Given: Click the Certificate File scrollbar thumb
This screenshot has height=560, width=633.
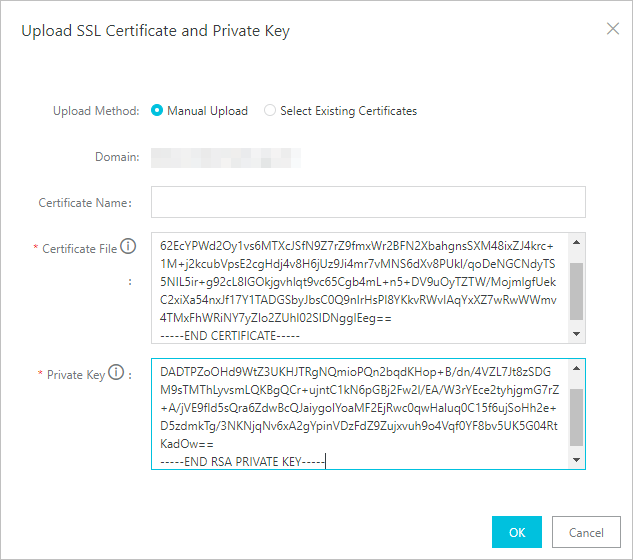Looking at the screenshot, I should point(576,291).
